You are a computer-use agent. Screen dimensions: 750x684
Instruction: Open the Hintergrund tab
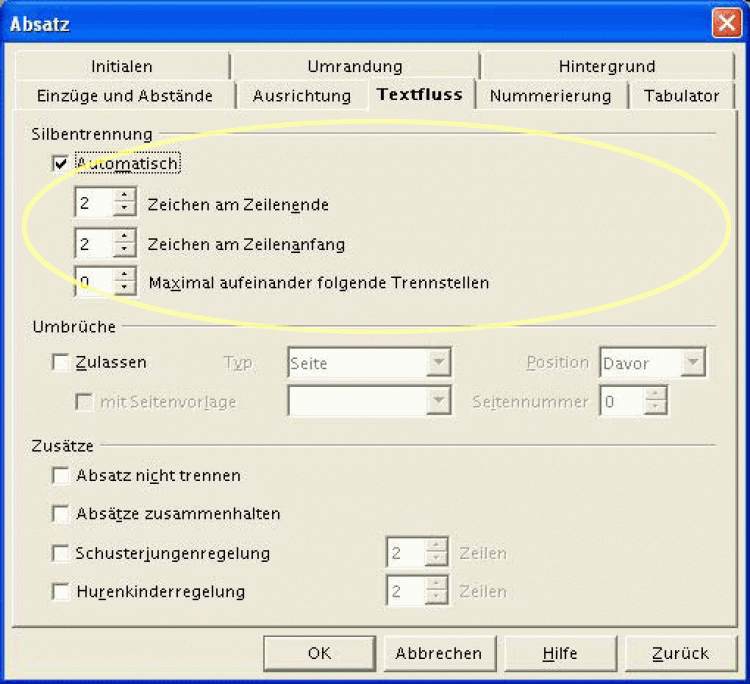coord(607,66)
